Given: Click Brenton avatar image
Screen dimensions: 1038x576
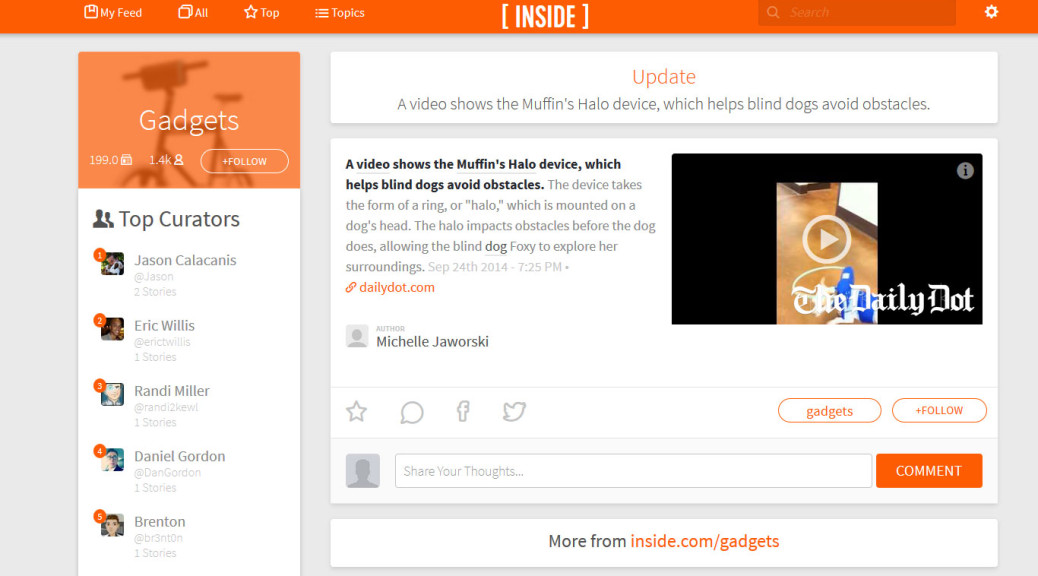Looking at the screenshot, I should pos(112,525).
